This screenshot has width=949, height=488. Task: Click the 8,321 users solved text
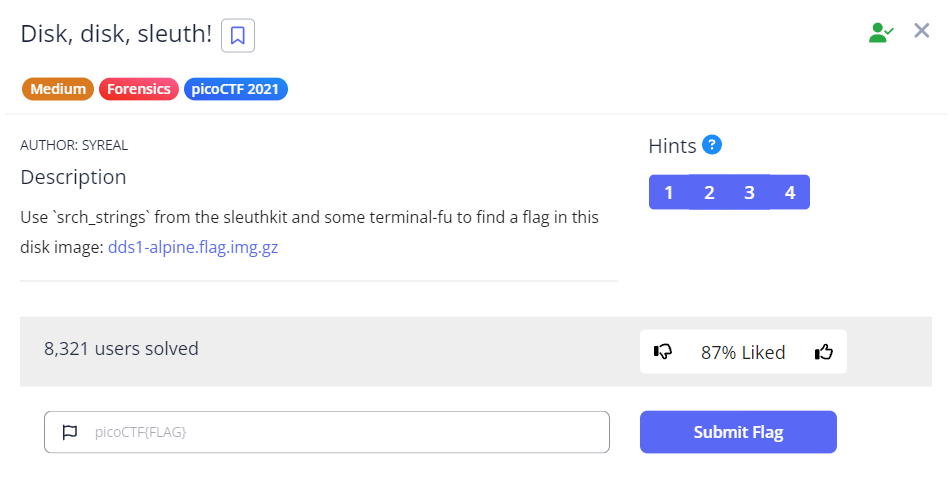tap(121, 349)
